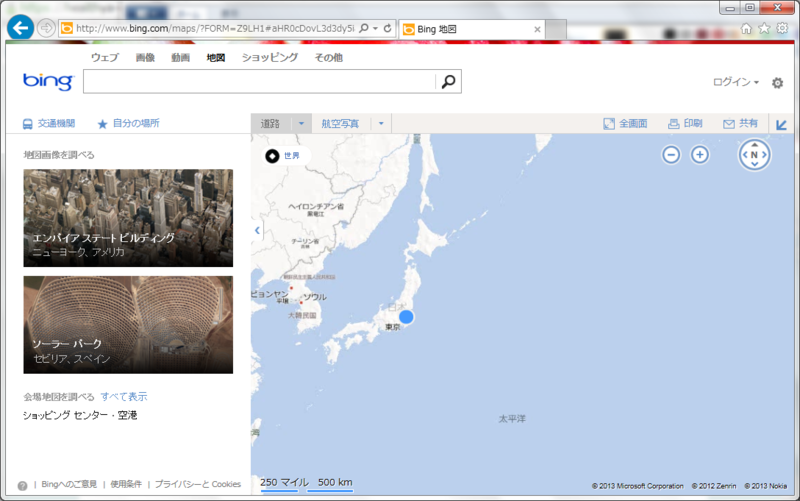Pan map left with compass arrow
The width and height of the screenshot is (800, 501).
745,155
